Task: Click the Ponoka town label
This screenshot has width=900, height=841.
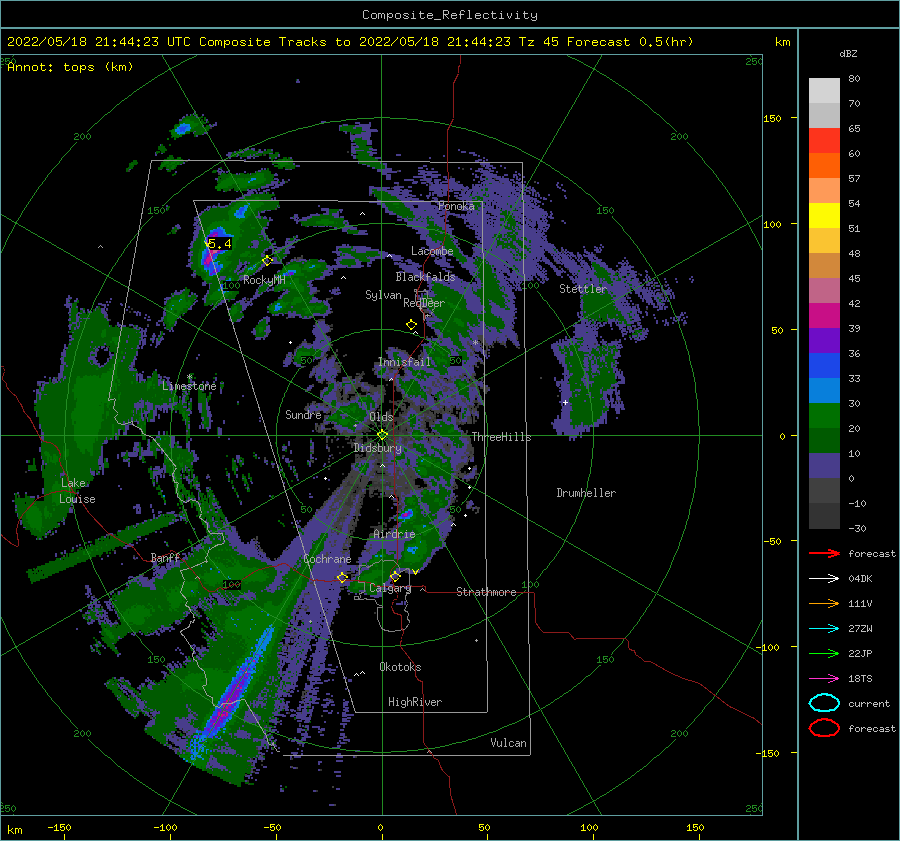Action: point(456,206)
